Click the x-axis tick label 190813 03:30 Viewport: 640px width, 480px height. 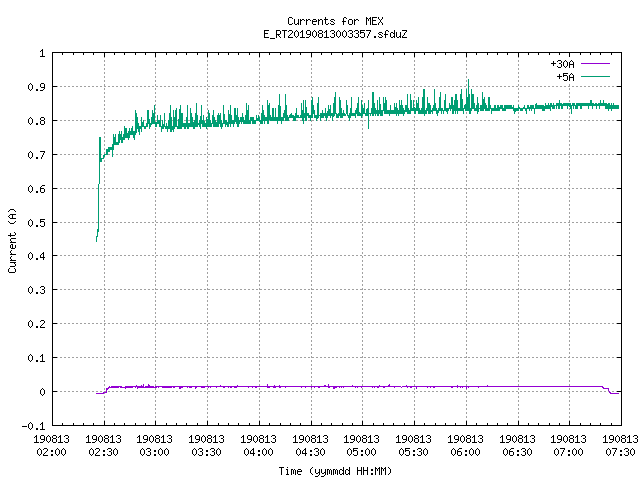pyautogui.click(x=206, y=445)
